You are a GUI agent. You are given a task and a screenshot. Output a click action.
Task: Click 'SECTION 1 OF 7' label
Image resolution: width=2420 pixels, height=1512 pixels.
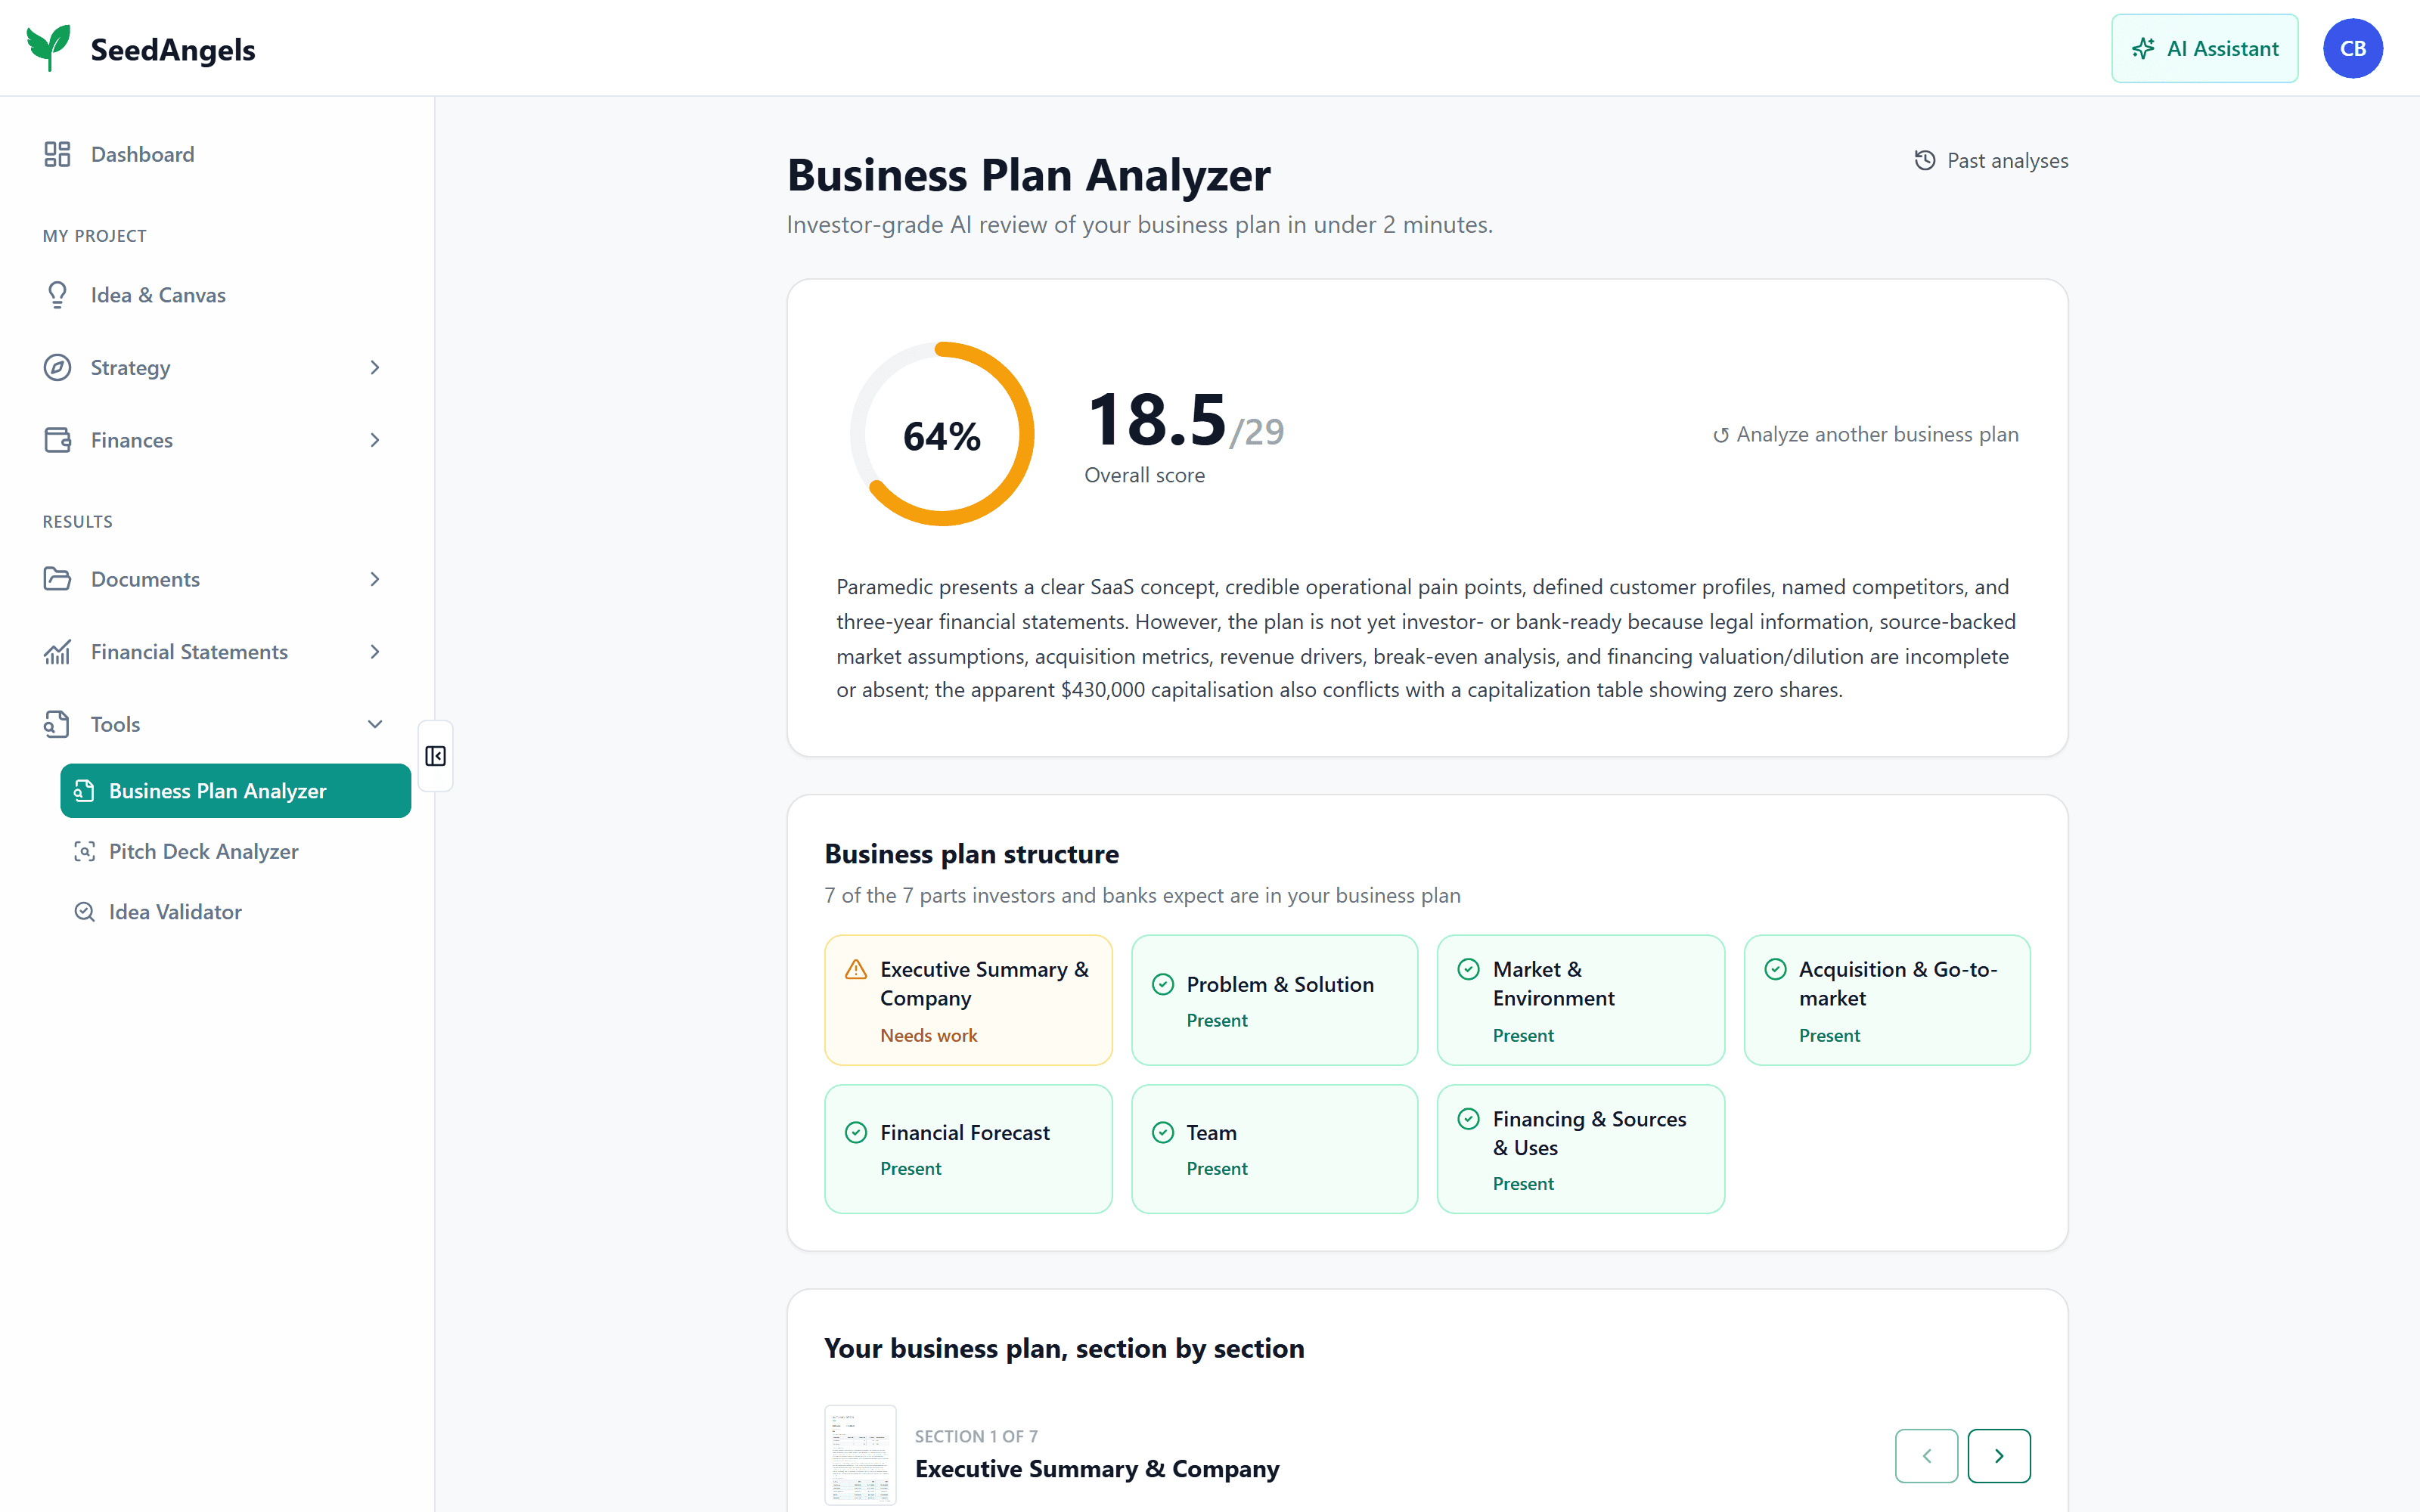[976, 1436]
